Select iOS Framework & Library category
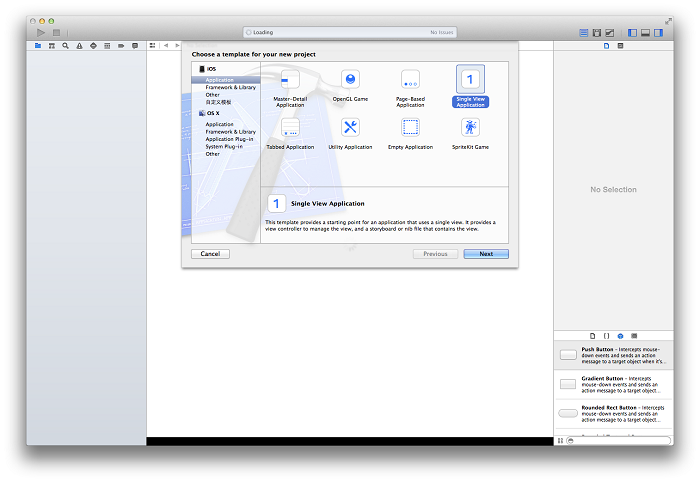This screenshot has height=482, width=700. click(225, 87)
